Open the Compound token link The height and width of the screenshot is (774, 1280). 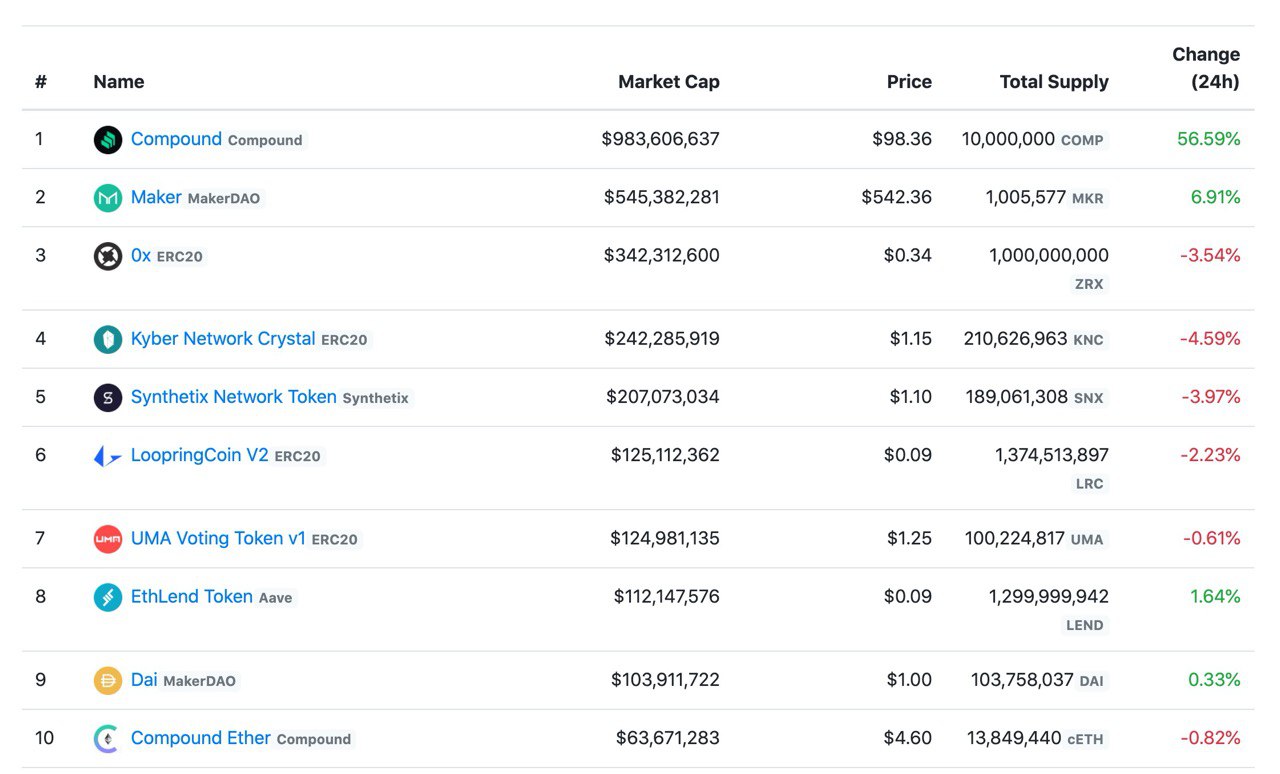[176, 139]
